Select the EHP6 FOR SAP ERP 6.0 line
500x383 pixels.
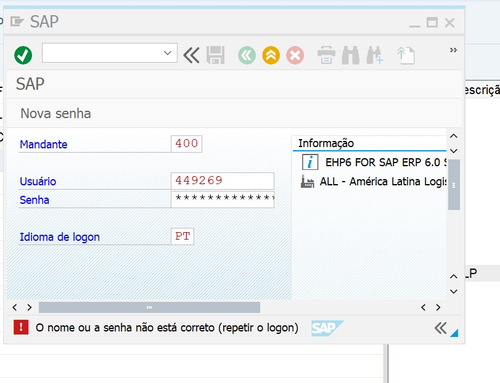(386, 163)
